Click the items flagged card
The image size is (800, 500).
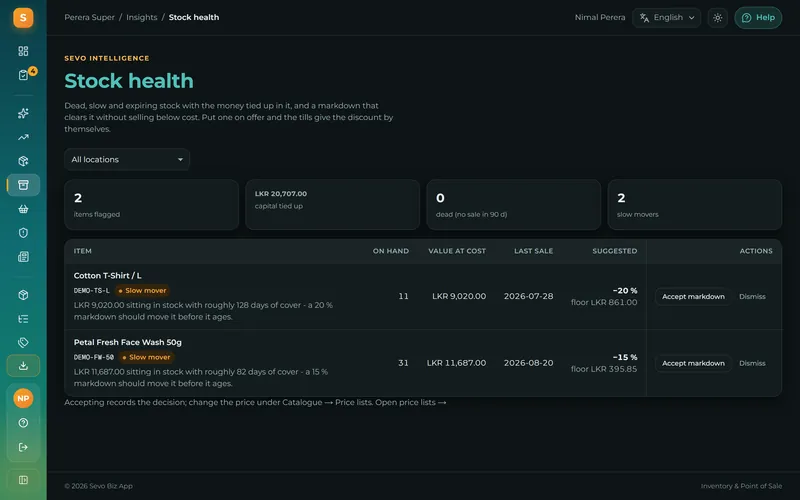(x=152, y=205)
